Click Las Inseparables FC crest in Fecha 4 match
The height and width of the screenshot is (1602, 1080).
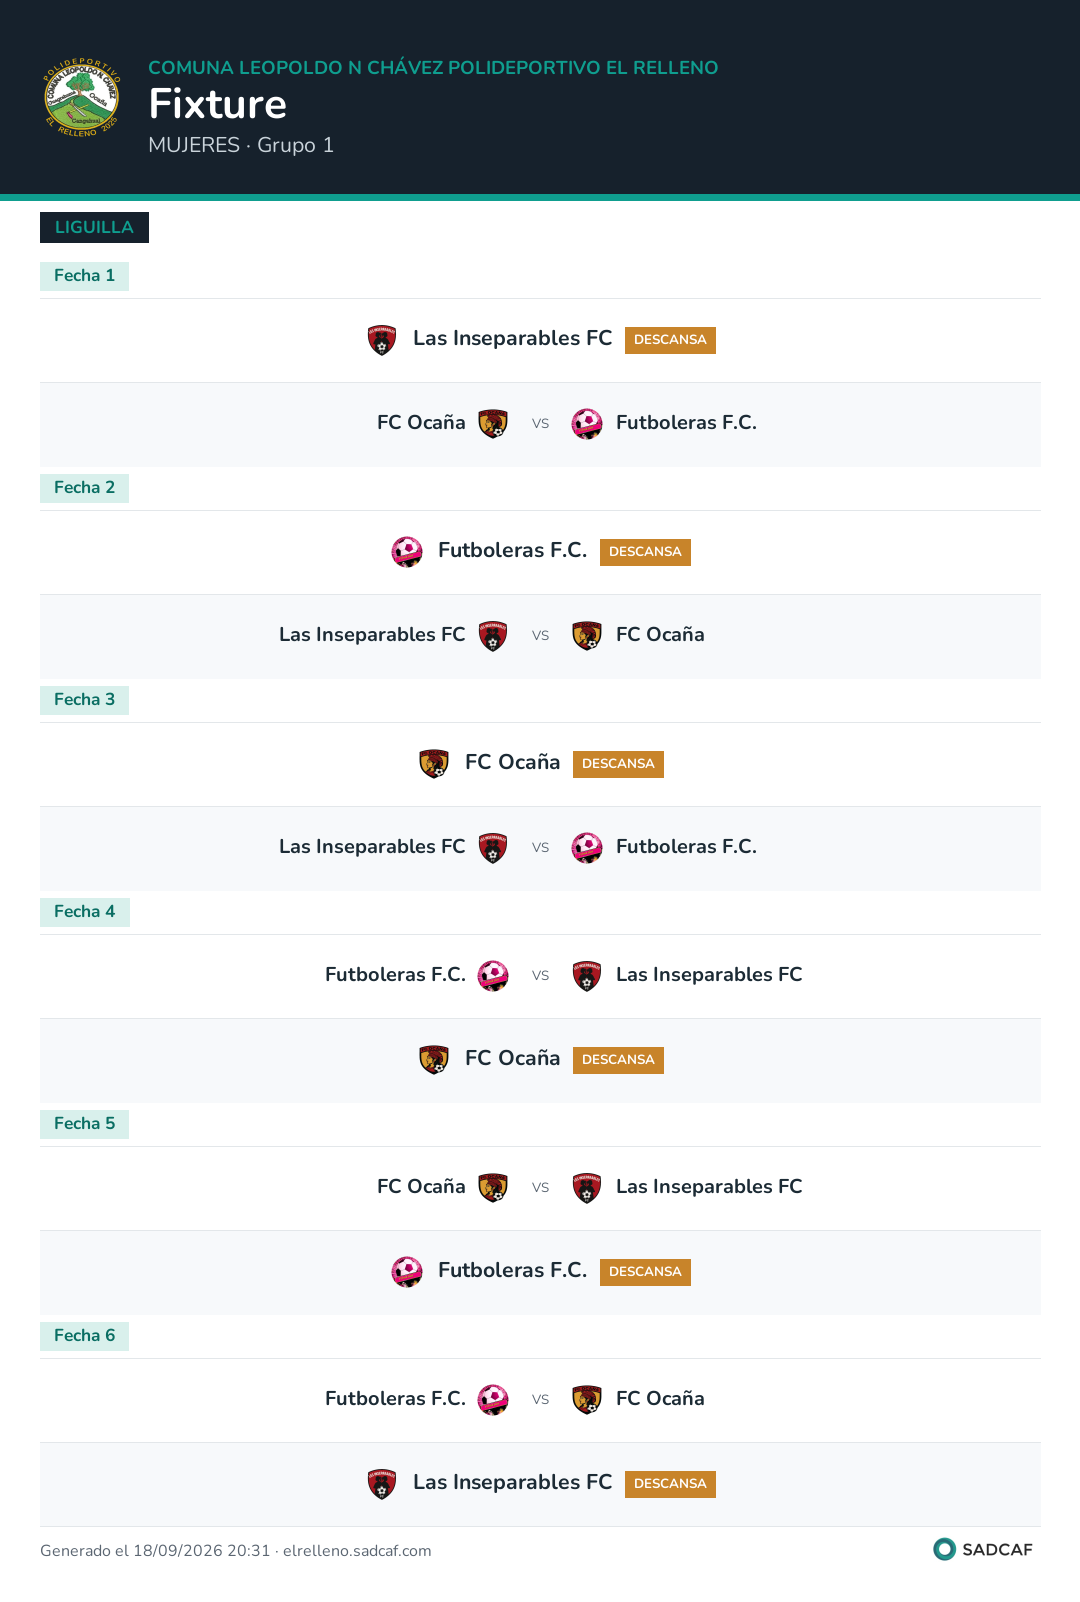point(587,976)
